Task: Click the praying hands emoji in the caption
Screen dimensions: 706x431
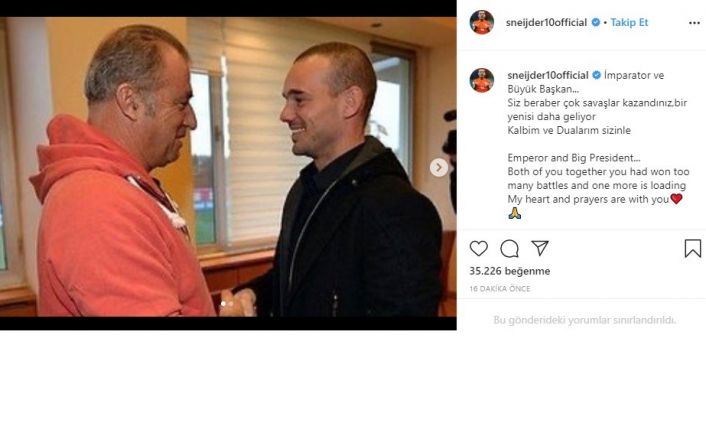Action: tap(514, 213)
